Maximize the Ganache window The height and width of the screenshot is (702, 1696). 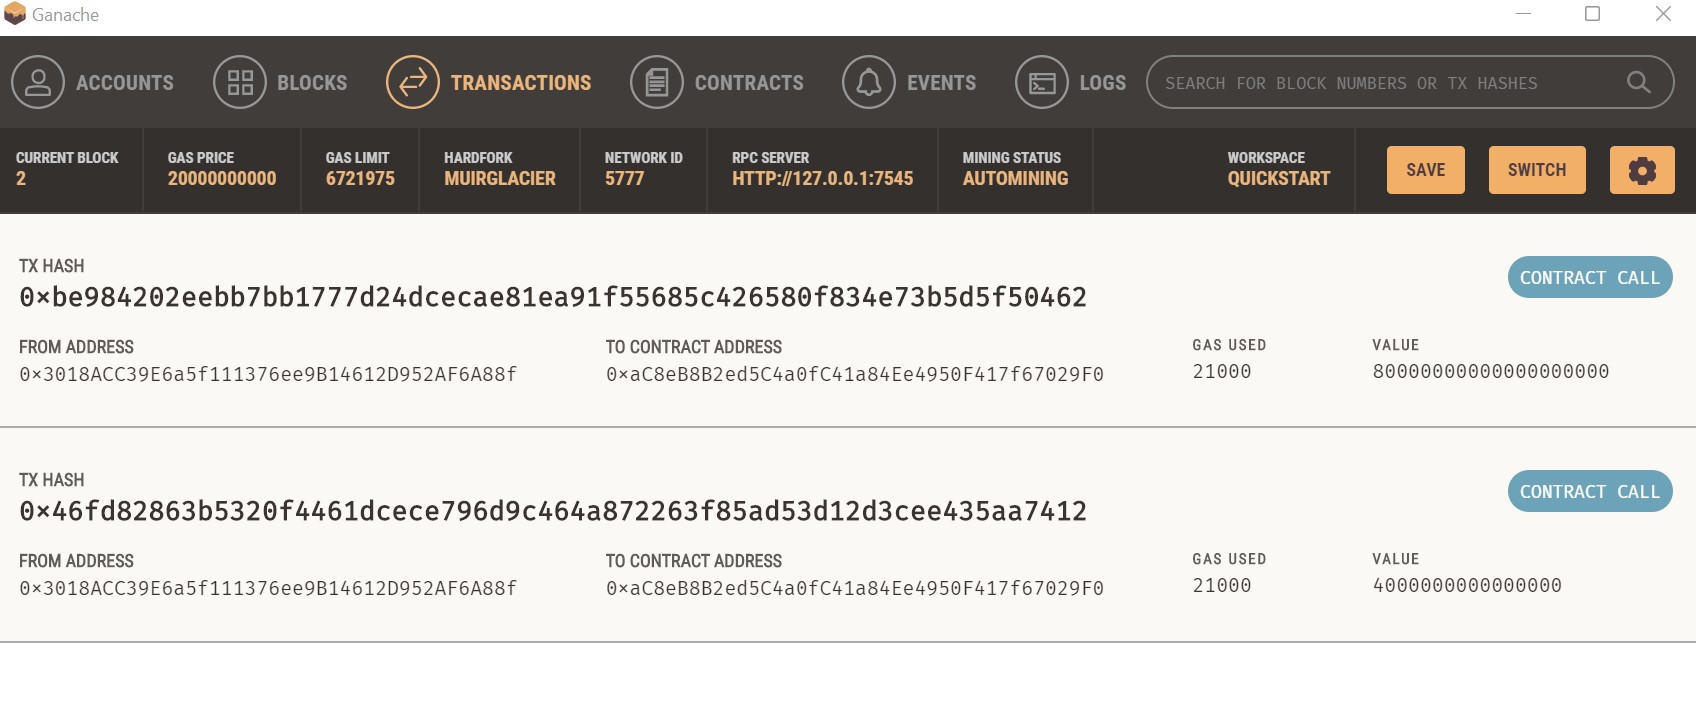[1593, 13]
